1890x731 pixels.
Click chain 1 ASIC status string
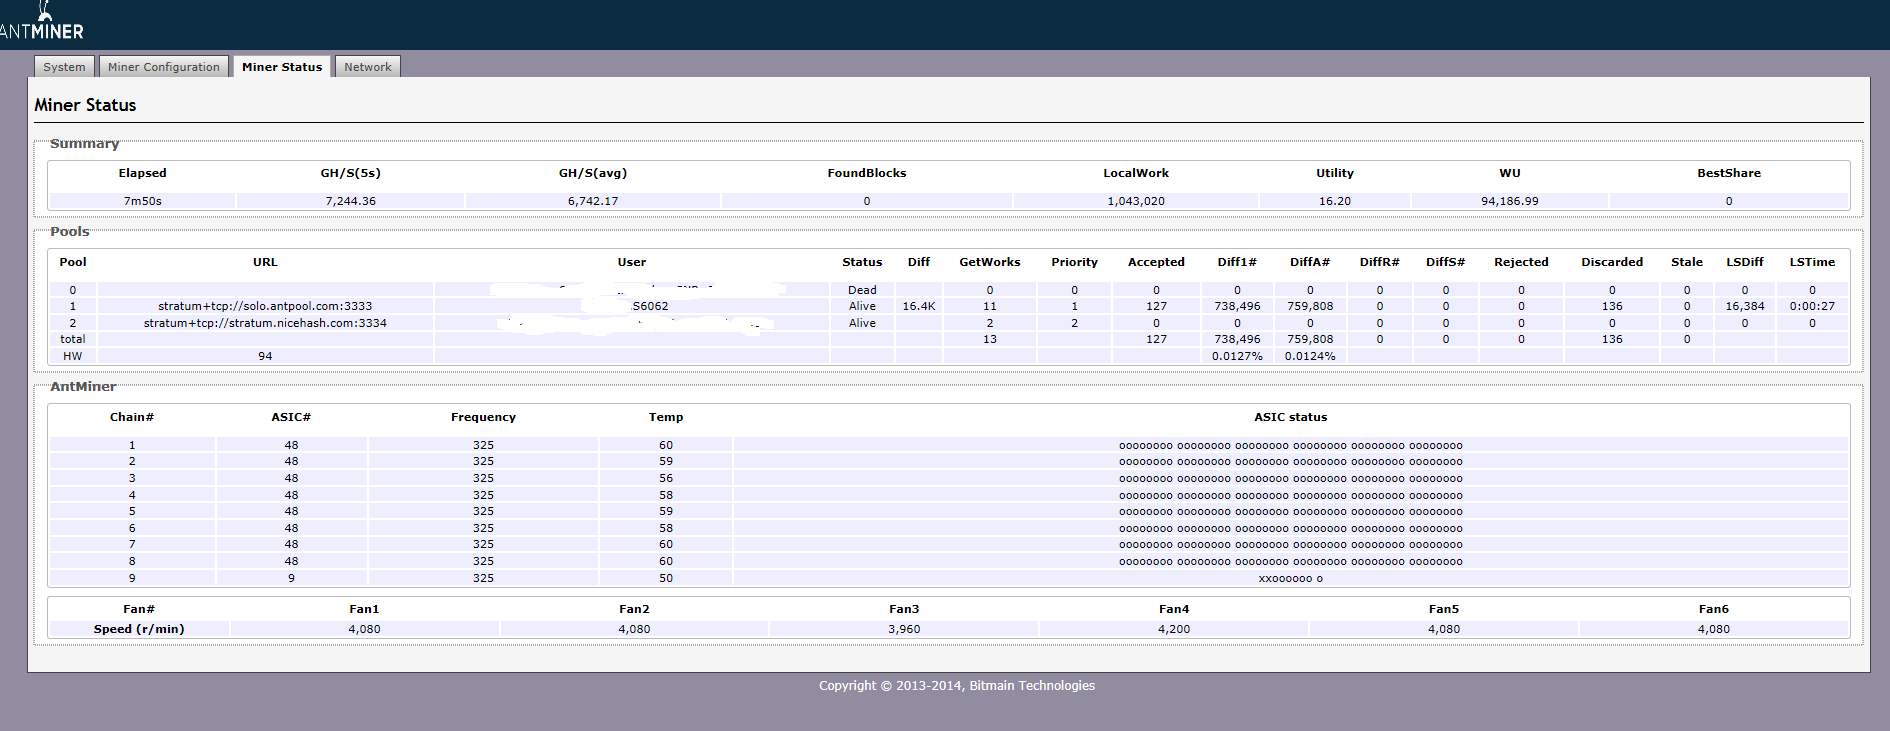coord(1291,445)
